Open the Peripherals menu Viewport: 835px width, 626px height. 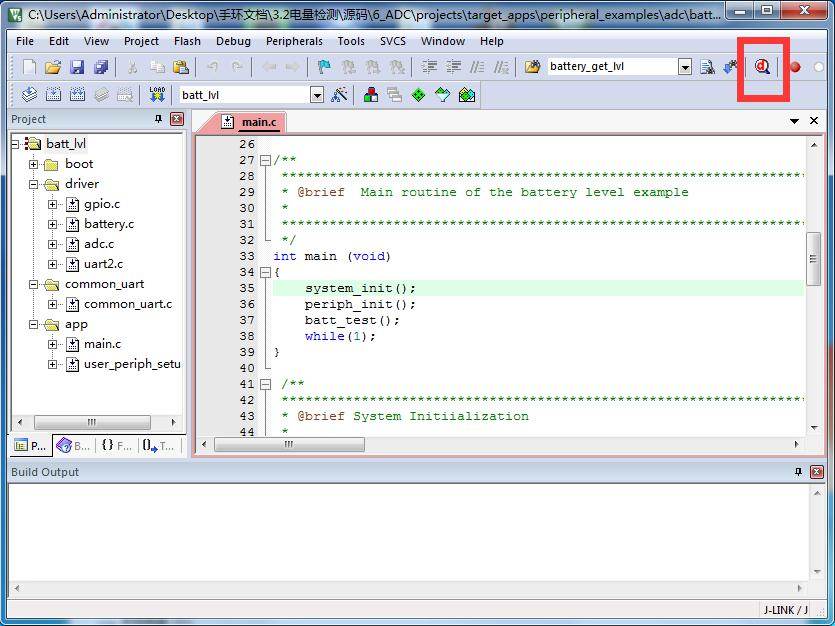click(x=294, y=41)
